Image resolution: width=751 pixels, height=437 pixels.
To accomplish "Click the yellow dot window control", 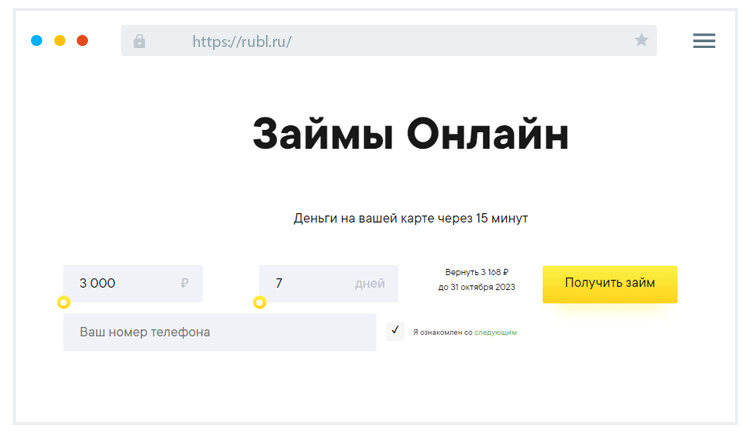I will point(60,41).
